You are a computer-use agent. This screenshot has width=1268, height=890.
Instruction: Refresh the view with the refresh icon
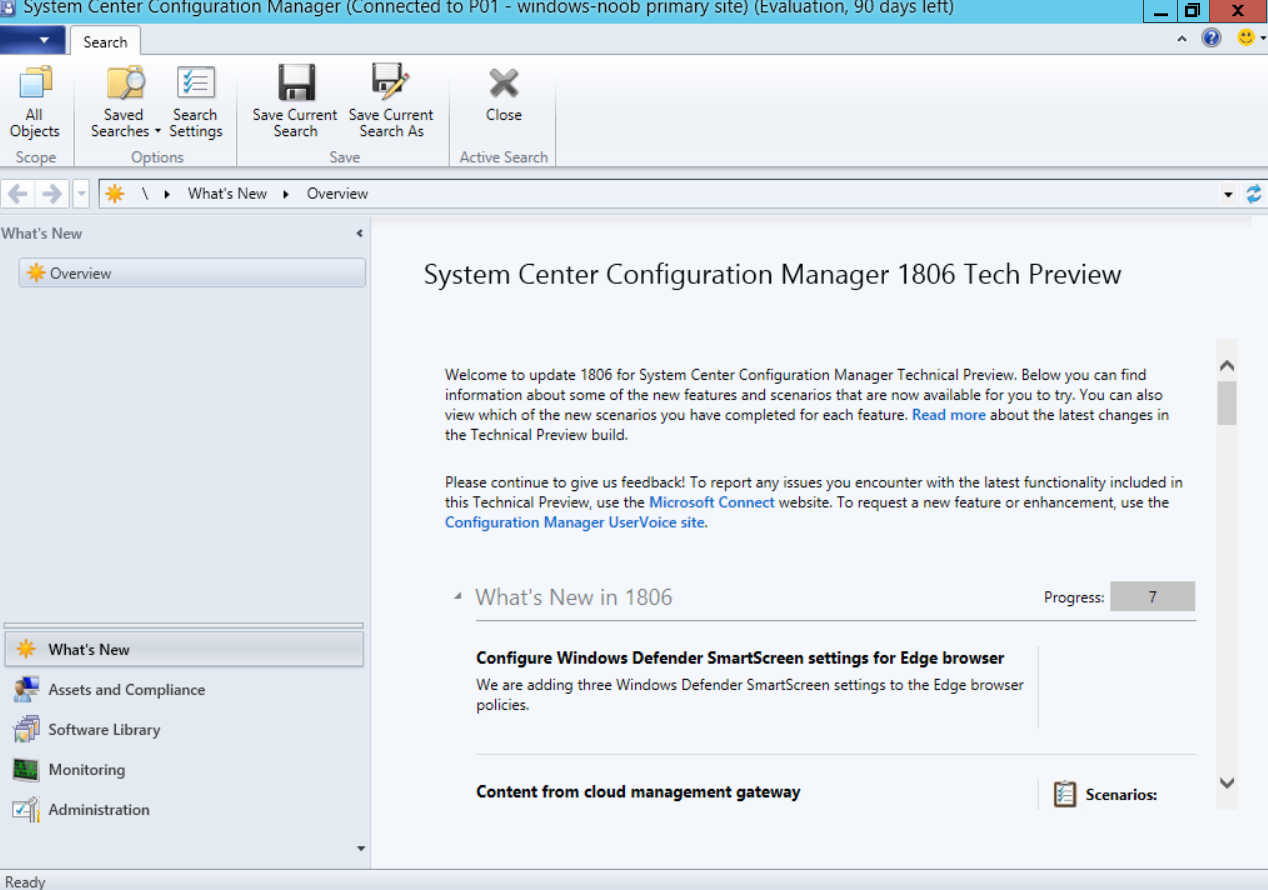click(1254, 194)
